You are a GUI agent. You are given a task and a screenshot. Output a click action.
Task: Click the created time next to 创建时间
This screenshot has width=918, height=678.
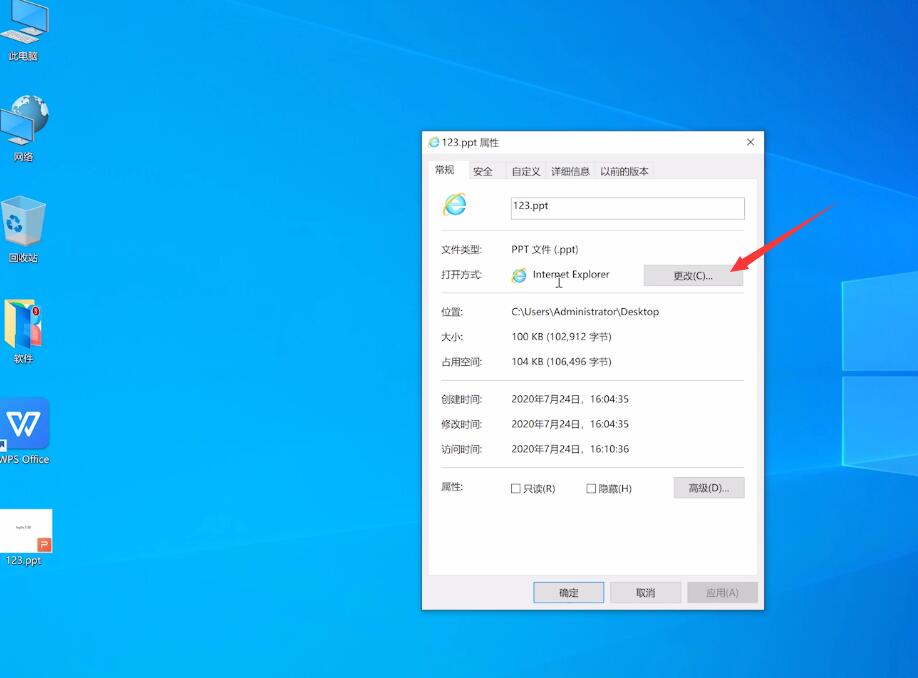click(x=570, y=399)
